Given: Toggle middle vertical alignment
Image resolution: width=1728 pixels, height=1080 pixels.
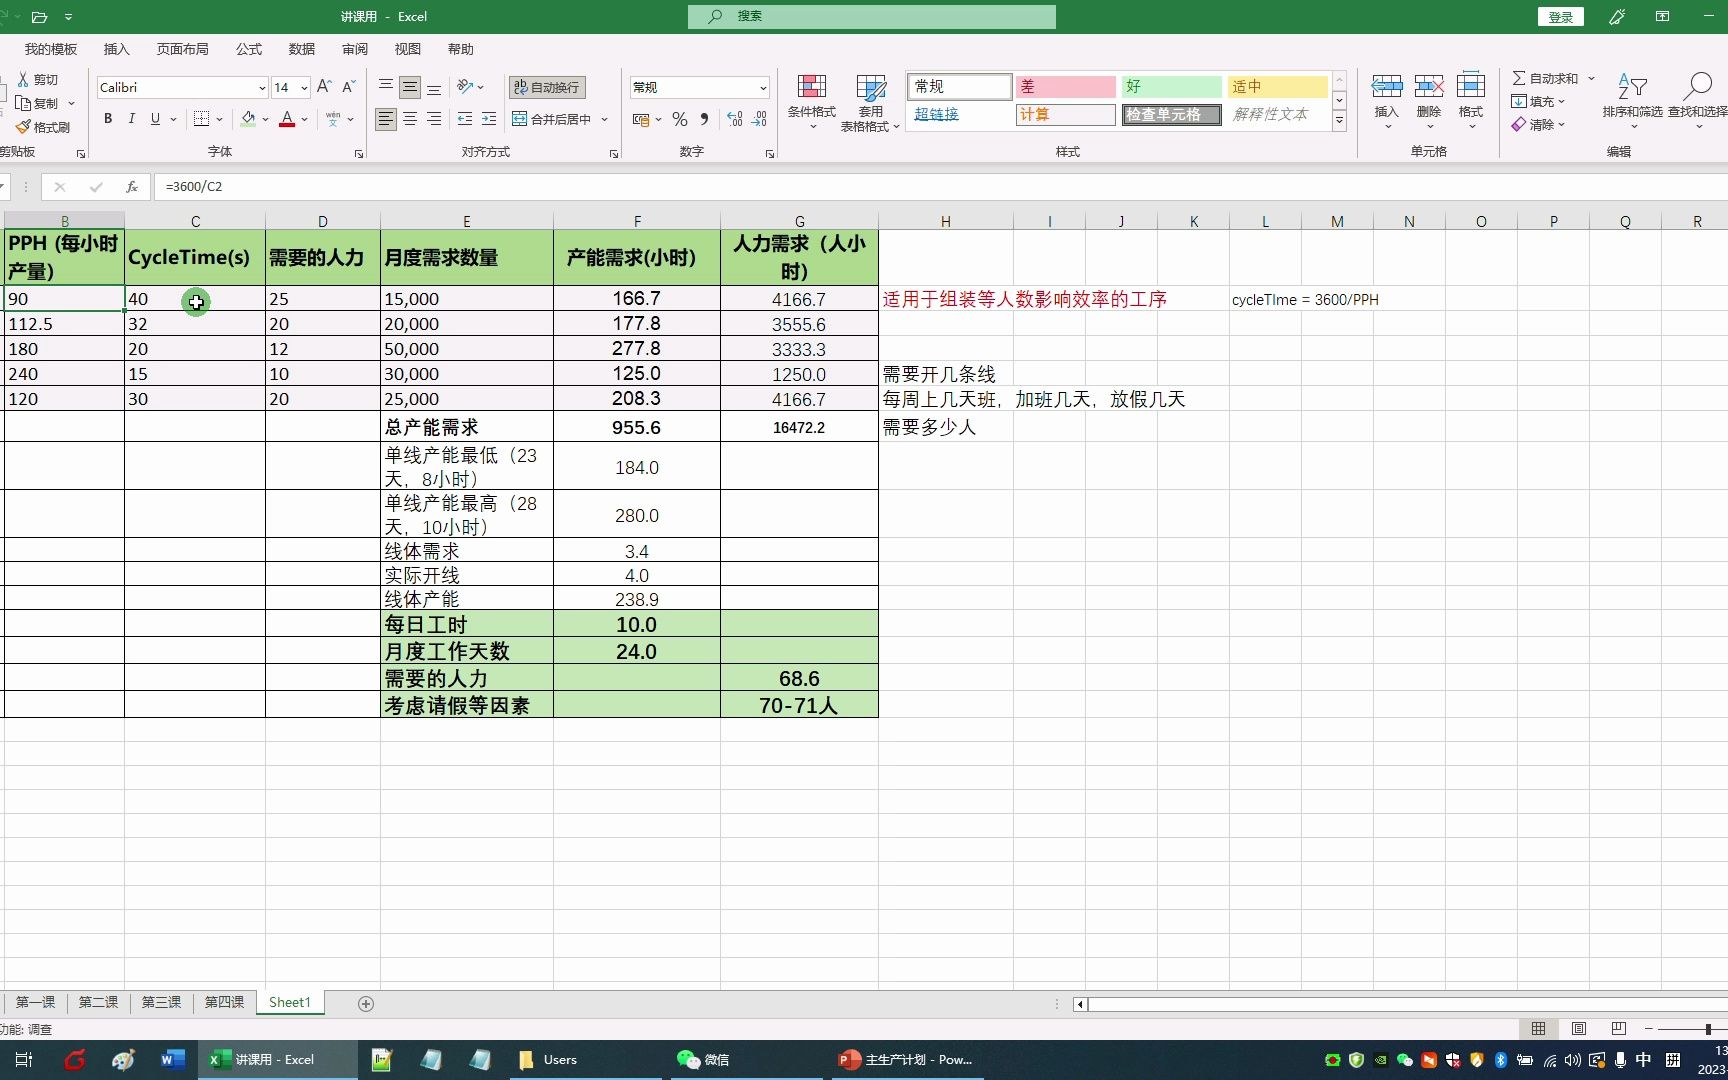Looking at the screenshot, I should [410, 87].
